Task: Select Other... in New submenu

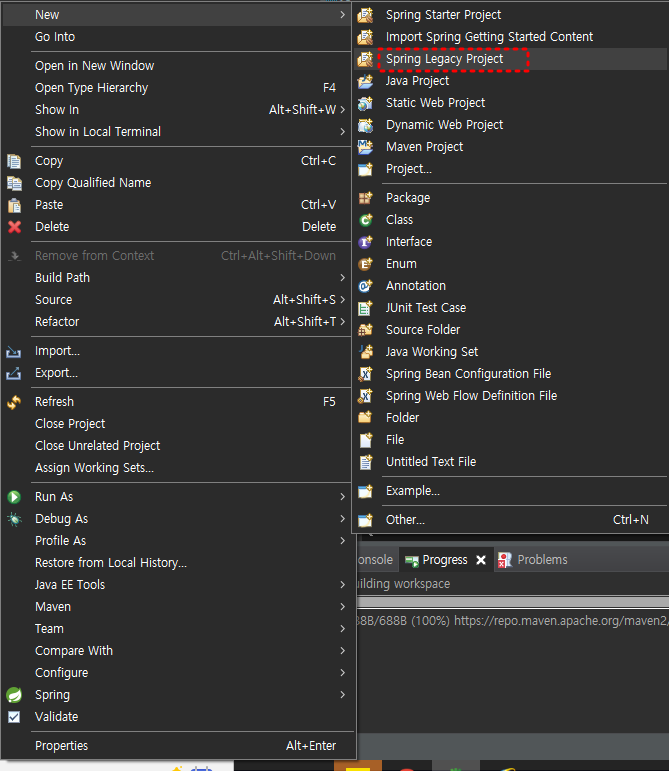Action: 510,520
